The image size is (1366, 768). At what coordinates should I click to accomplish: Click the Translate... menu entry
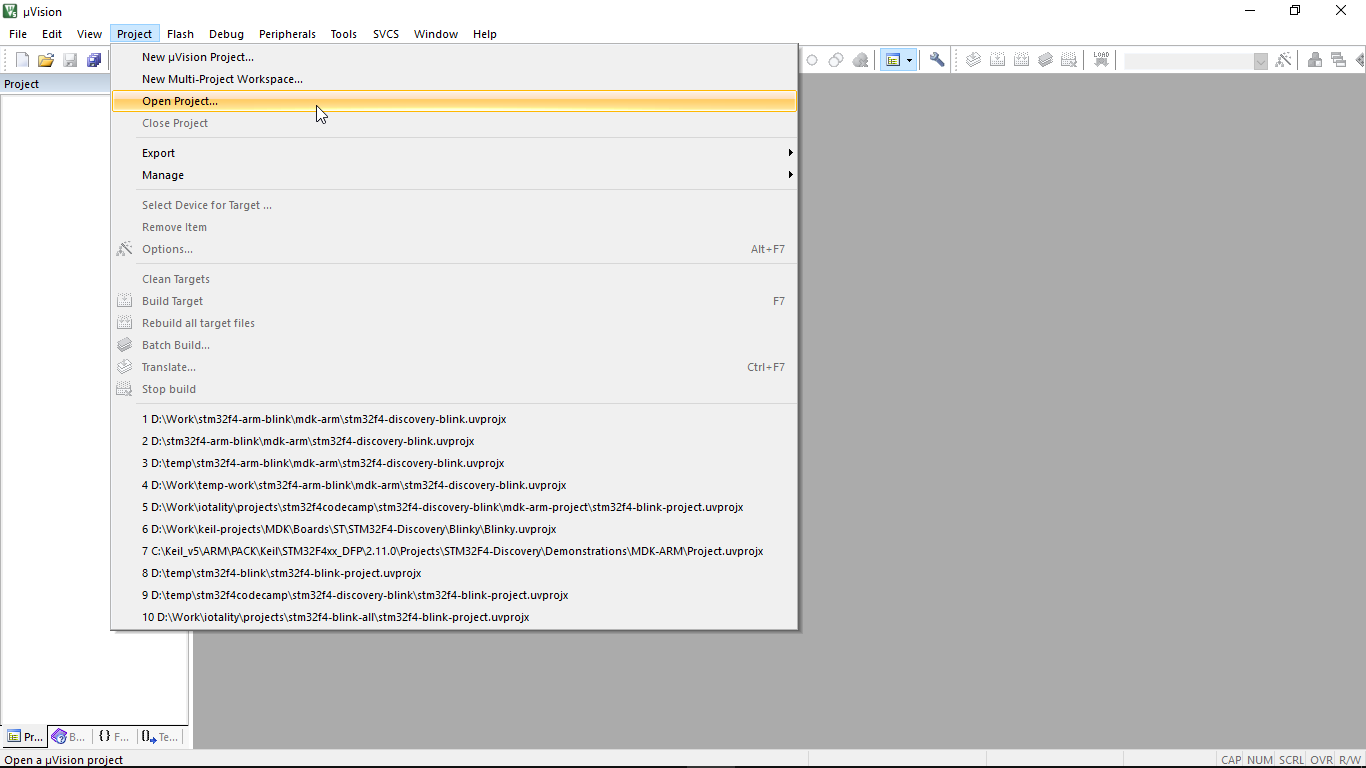point(454,367)
